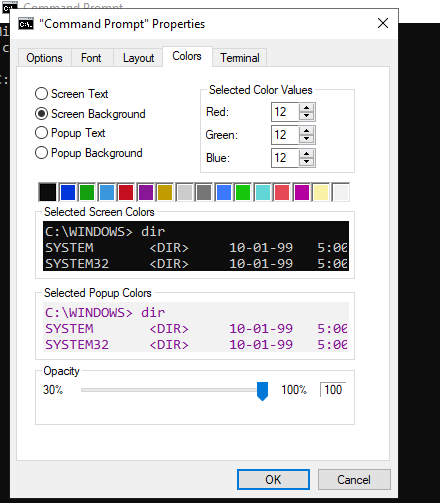Decrease the Green value with down arrow
The width and height of the screenshot is (440, 503).
306,139
